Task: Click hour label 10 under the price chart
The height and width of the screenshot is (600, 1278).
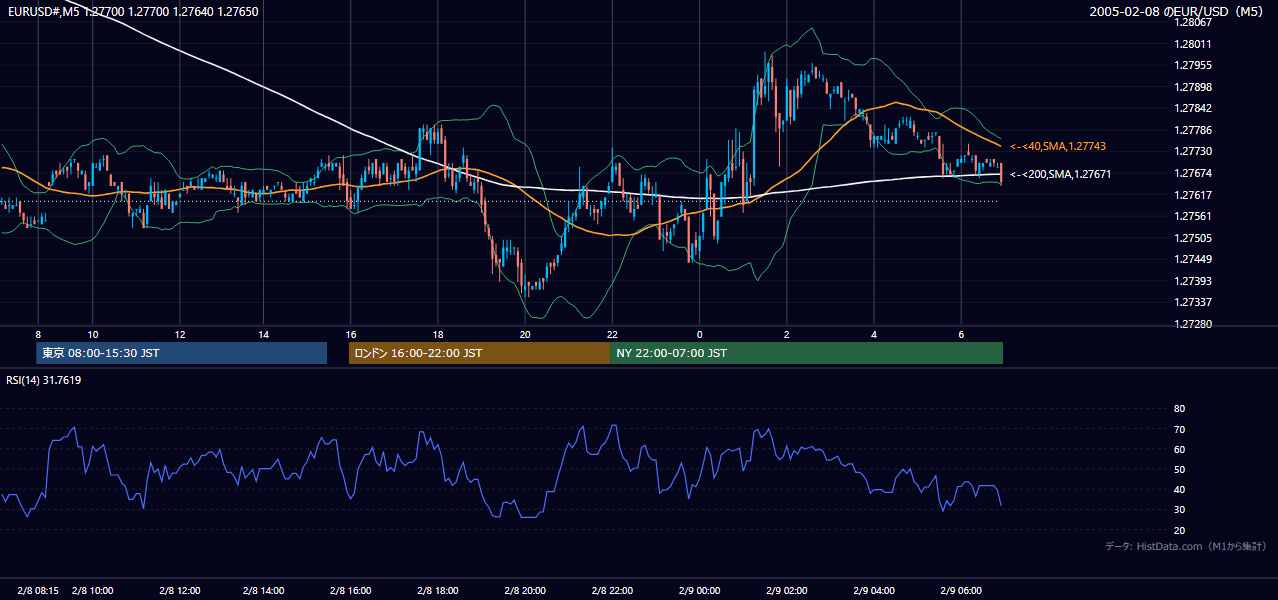Action: pyautogui.click(x=92, y=334)
